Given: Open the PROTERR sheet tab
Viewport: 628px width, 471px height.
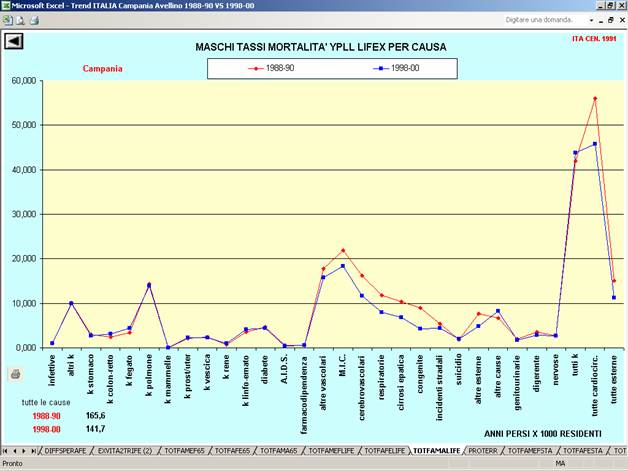Looking at the screenshot, I should 483,451.
